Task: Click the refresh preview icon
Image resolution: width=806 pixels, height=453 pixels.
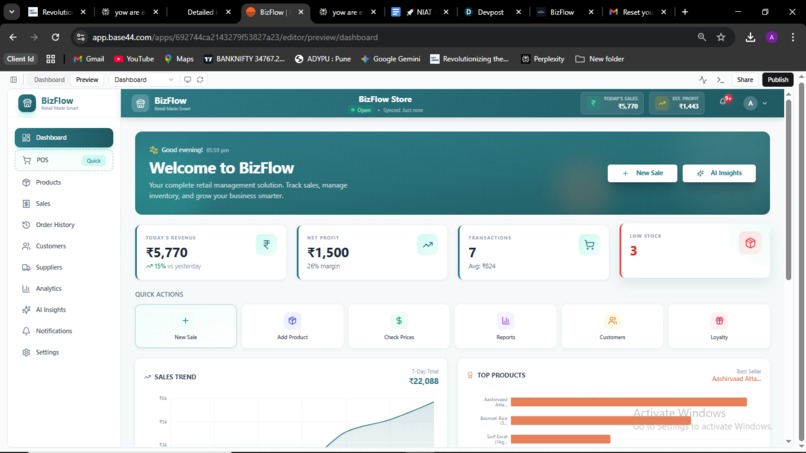Action: [x=200, y=80]
